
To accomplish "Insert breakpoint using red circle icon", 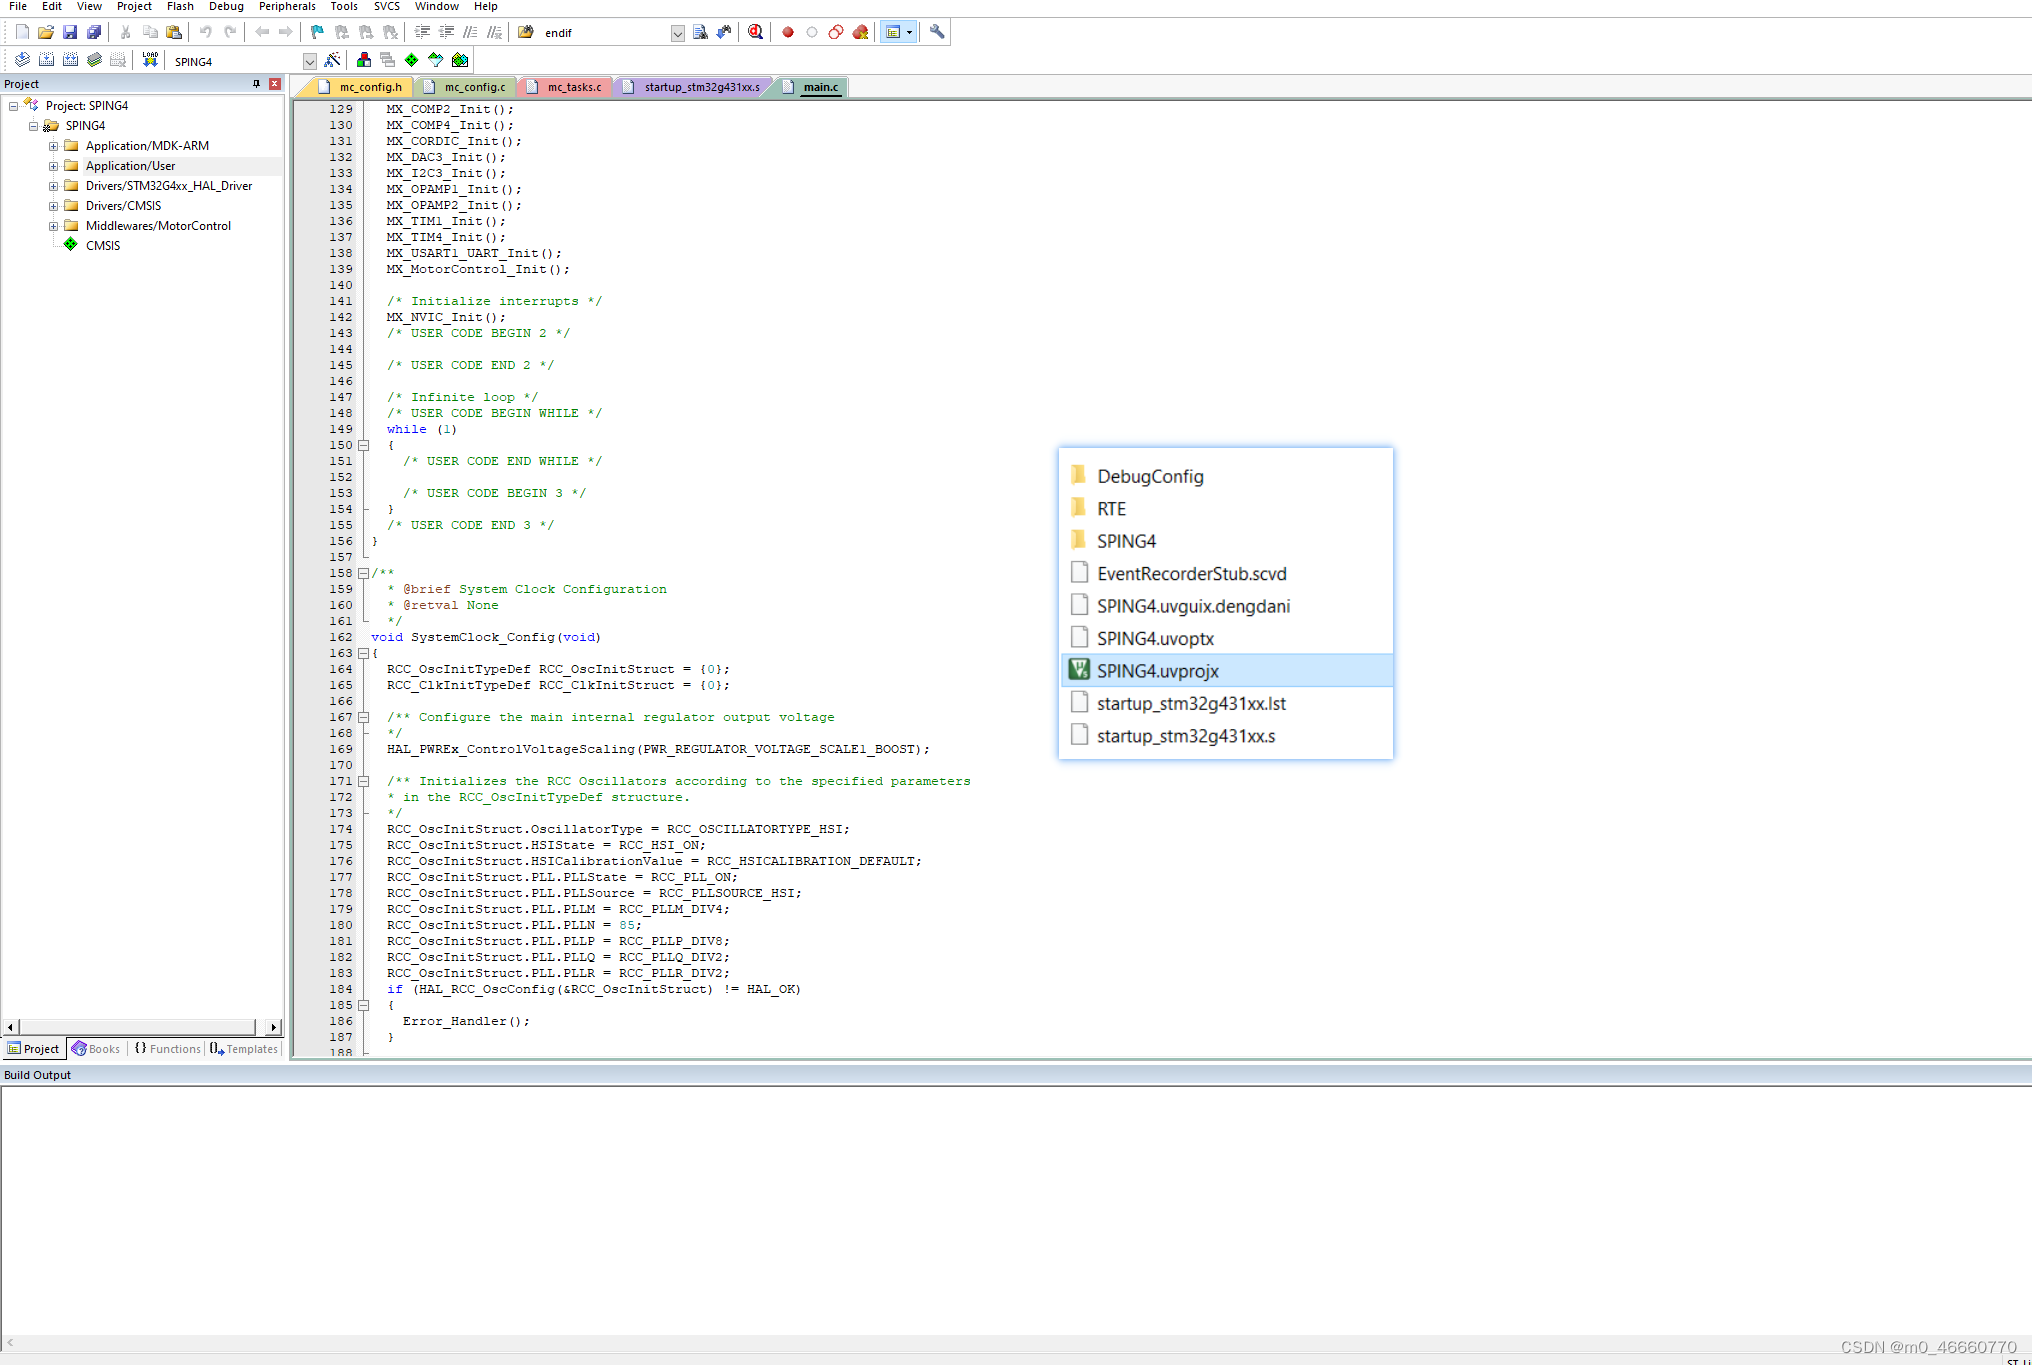I will [788, 32].
